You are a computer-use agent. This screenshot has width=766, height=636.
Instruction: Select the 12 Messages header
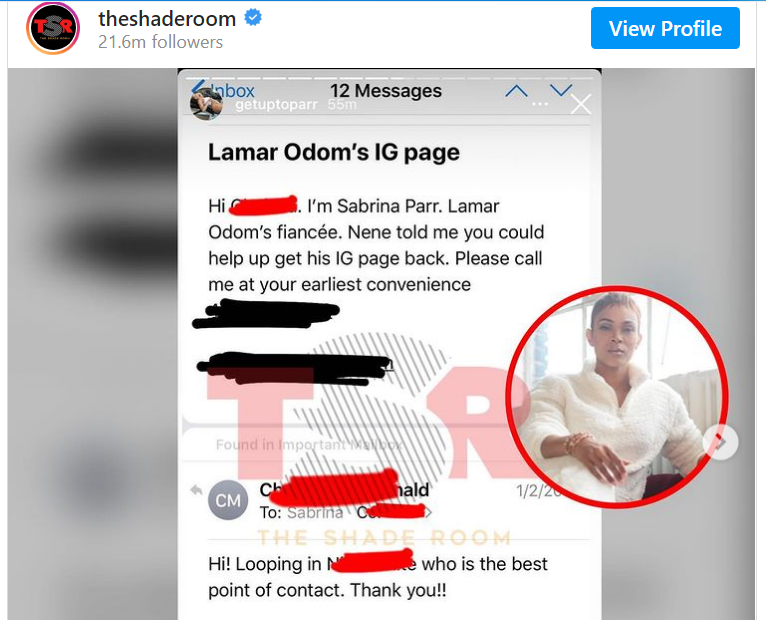pyautogui.click(x=385, y=91)
